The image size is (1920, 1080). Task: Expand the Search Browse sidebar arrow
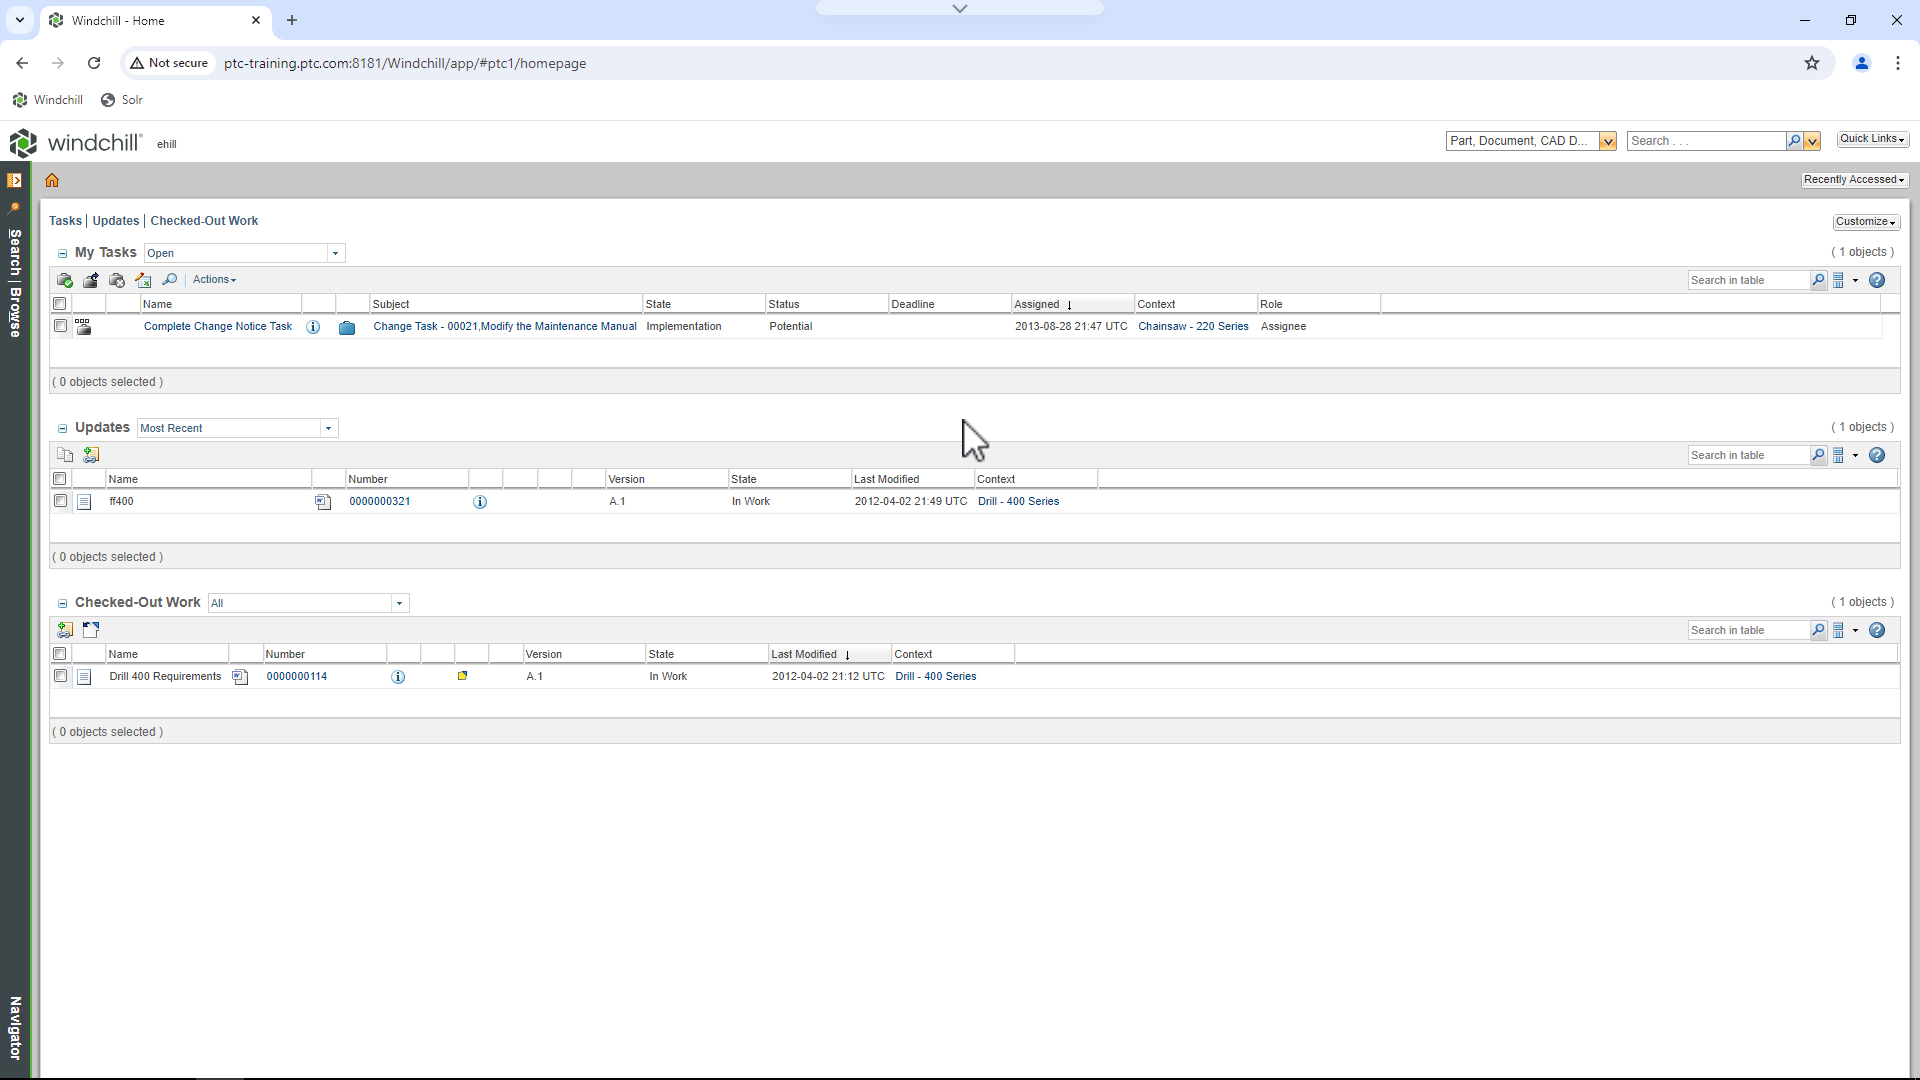(14, 180)
